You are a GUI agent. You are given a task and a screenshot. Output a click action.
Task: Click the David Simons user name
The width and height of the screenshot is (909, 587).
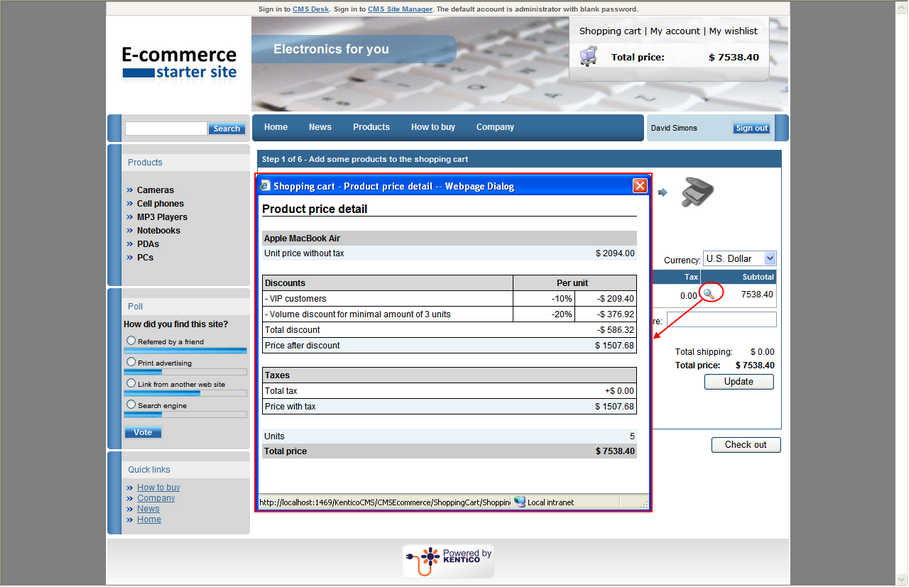click(x=674, y=128)
